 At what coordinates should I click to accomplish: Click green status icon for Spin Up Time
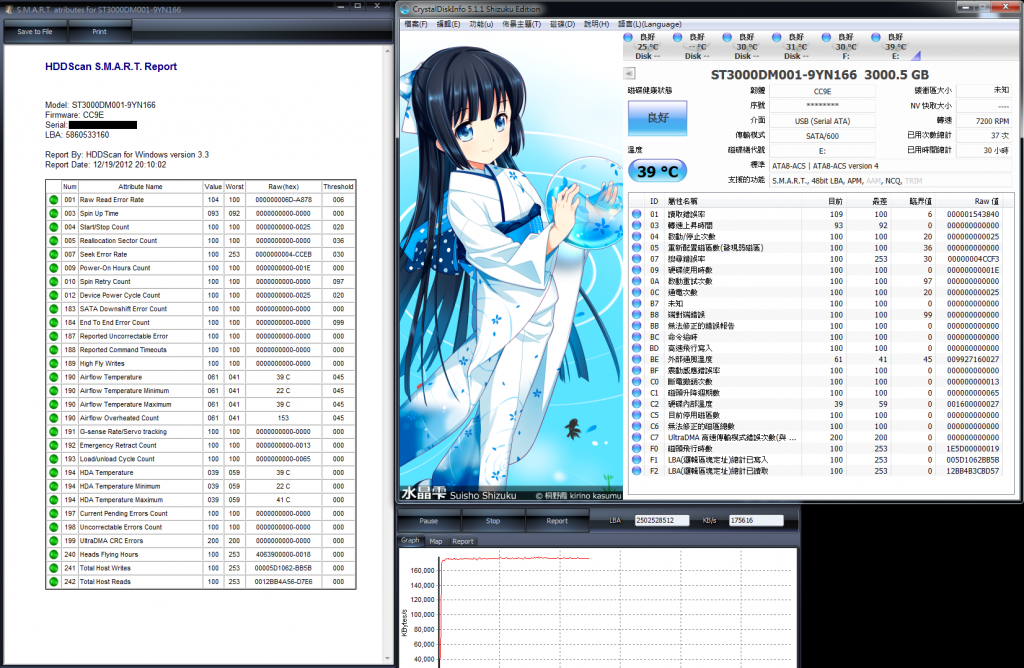click(54, 214)
